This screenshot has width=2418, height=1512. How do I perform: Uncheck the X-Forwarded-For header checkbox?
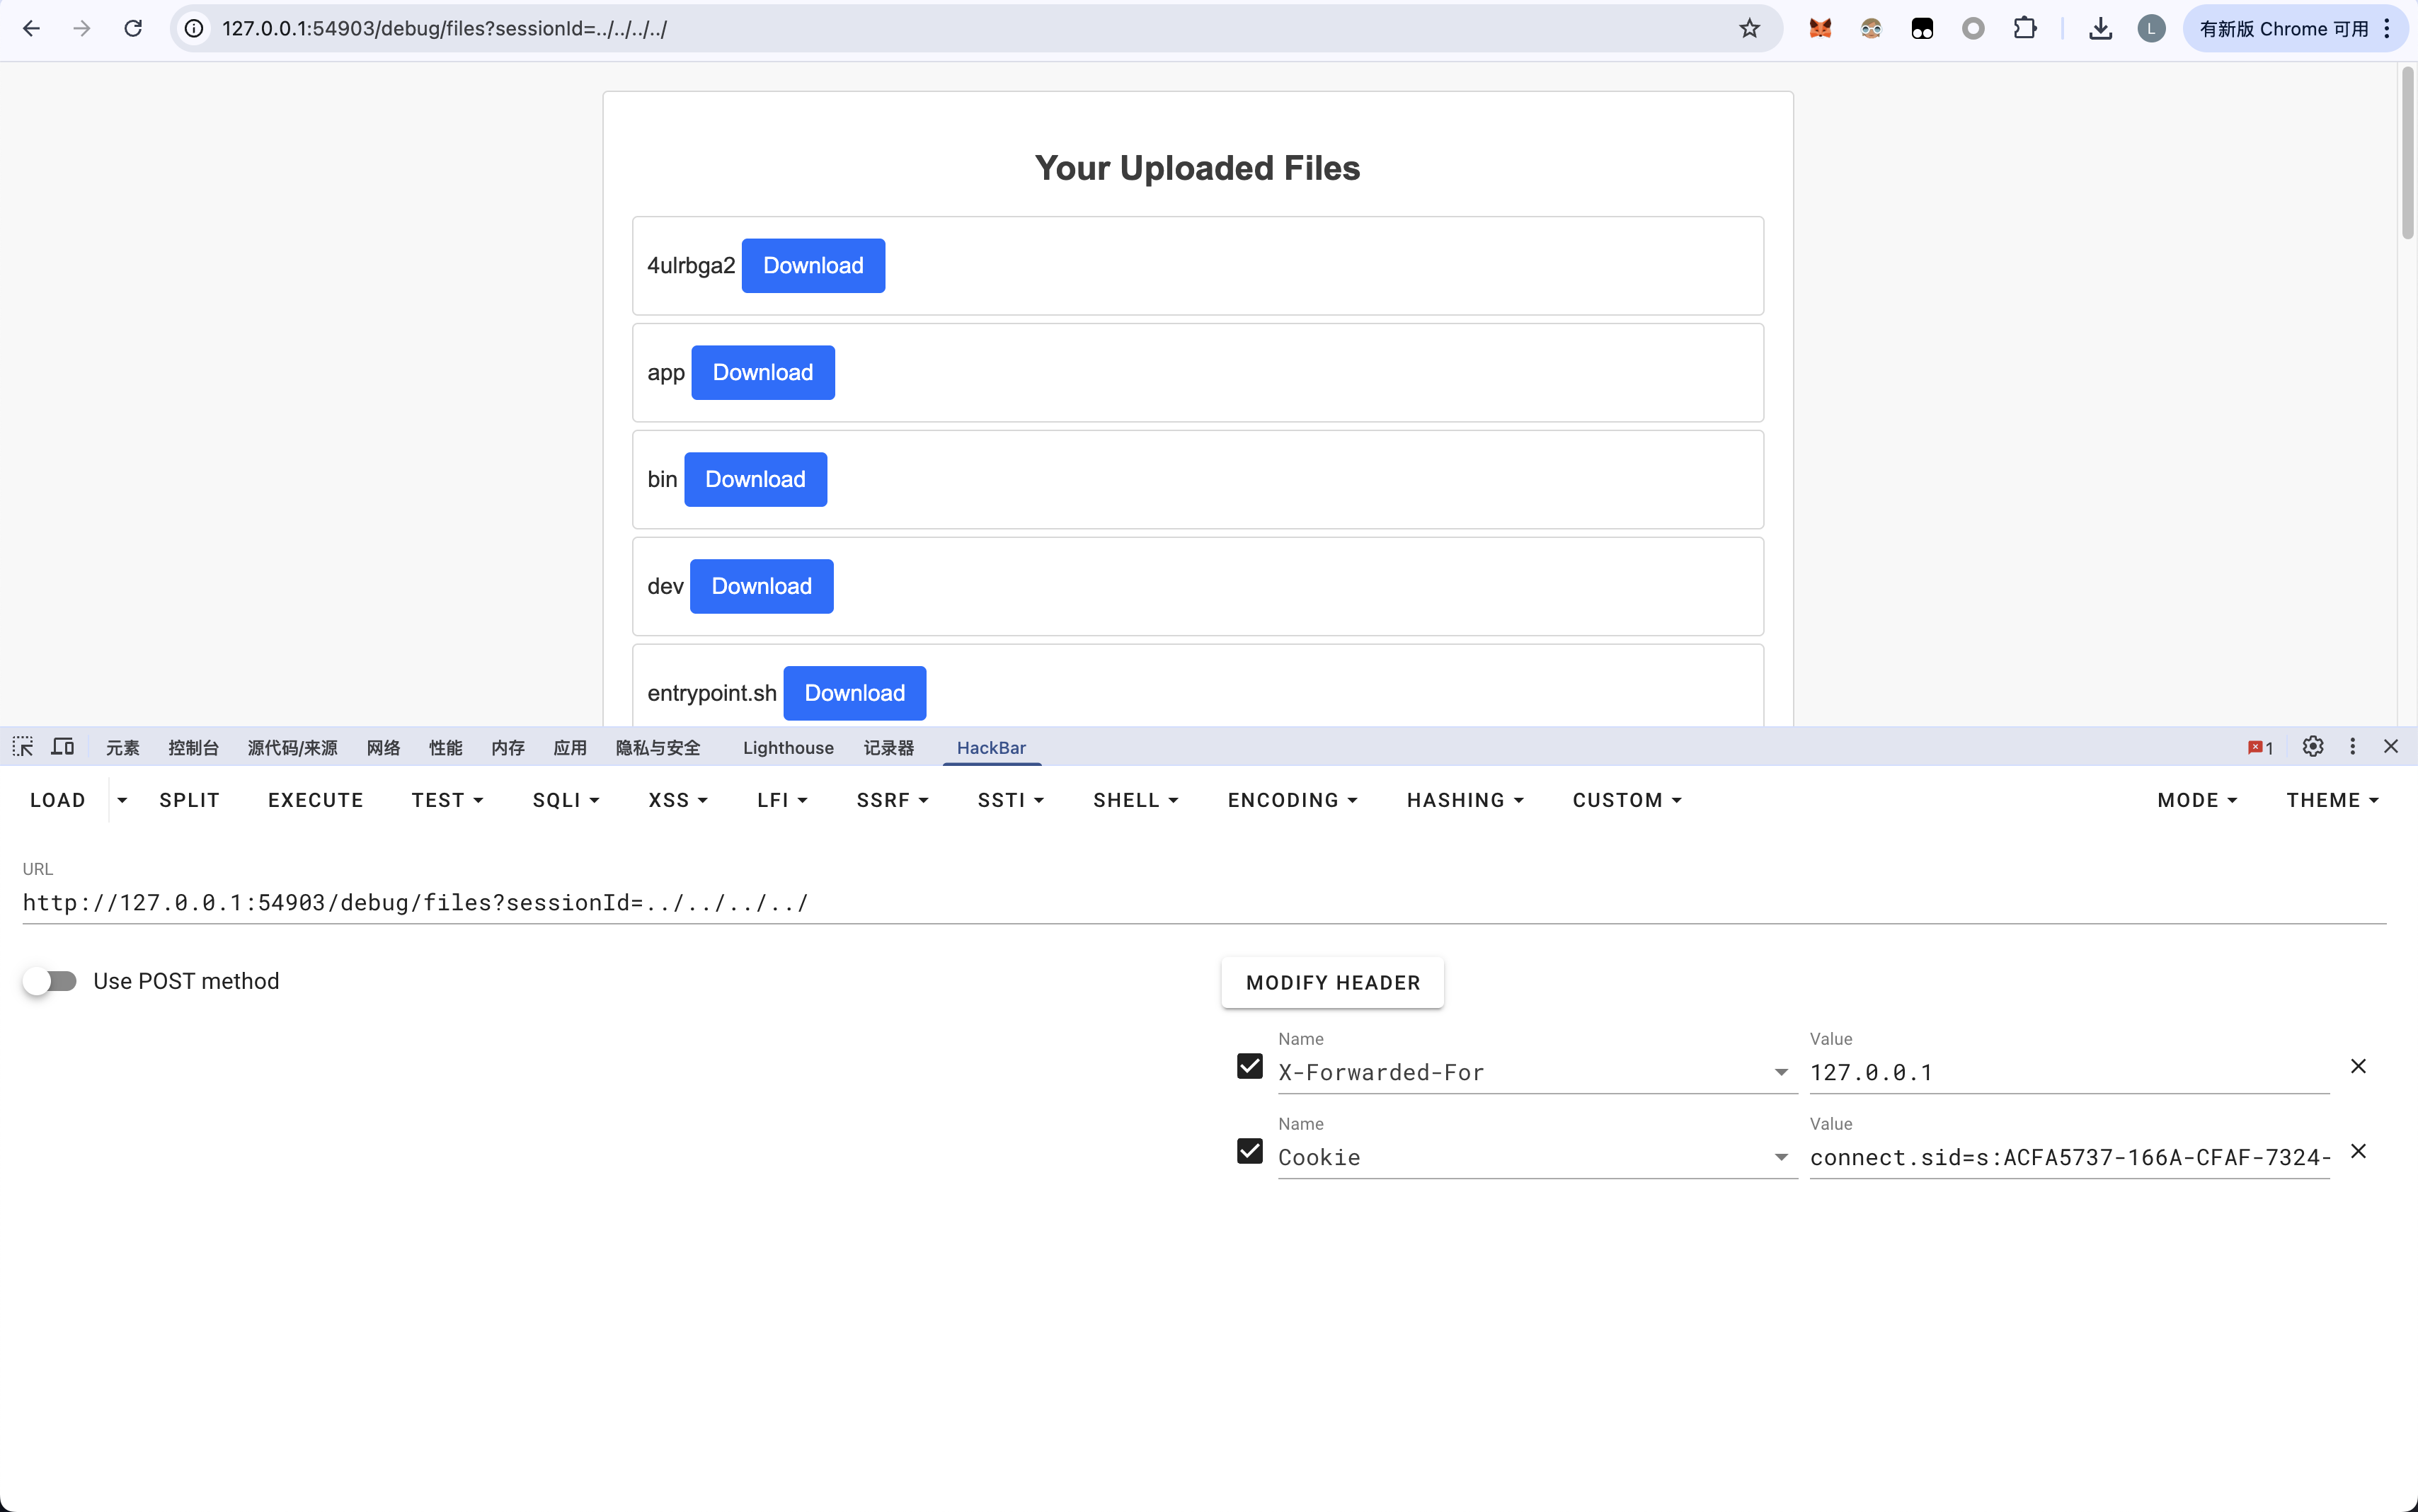pos(1249,1066)
